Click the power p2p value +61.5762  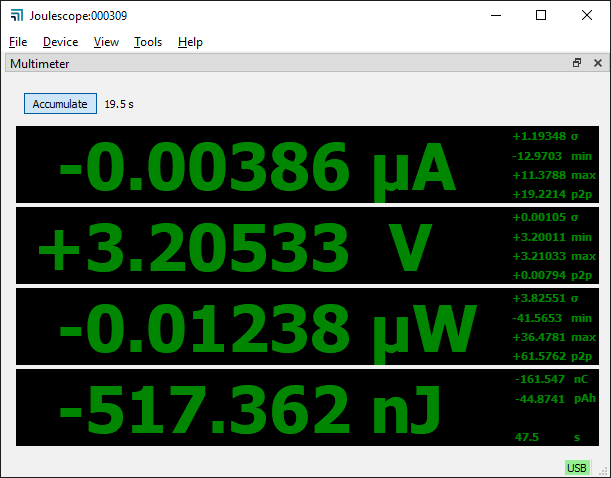tap(539, 356)
